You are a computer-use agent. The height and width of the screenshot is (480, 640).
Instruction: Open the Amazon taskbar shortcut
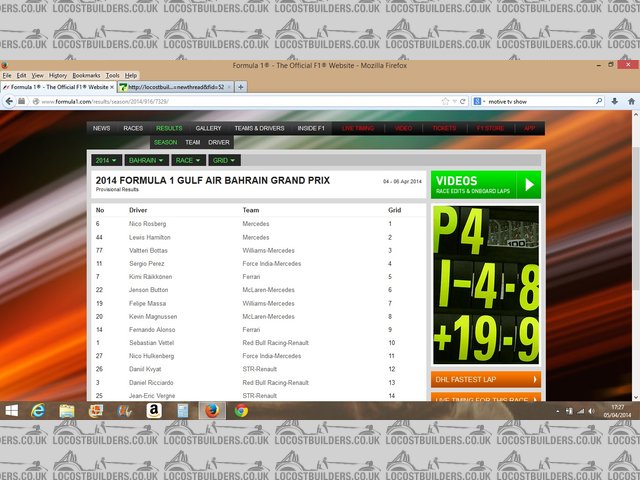coord(154,411)
